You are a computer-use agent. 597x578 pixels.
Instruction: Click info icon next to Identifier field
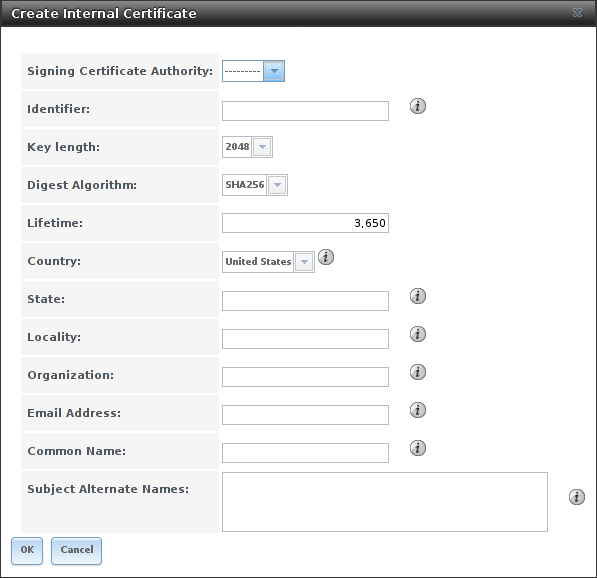(418, 106)
